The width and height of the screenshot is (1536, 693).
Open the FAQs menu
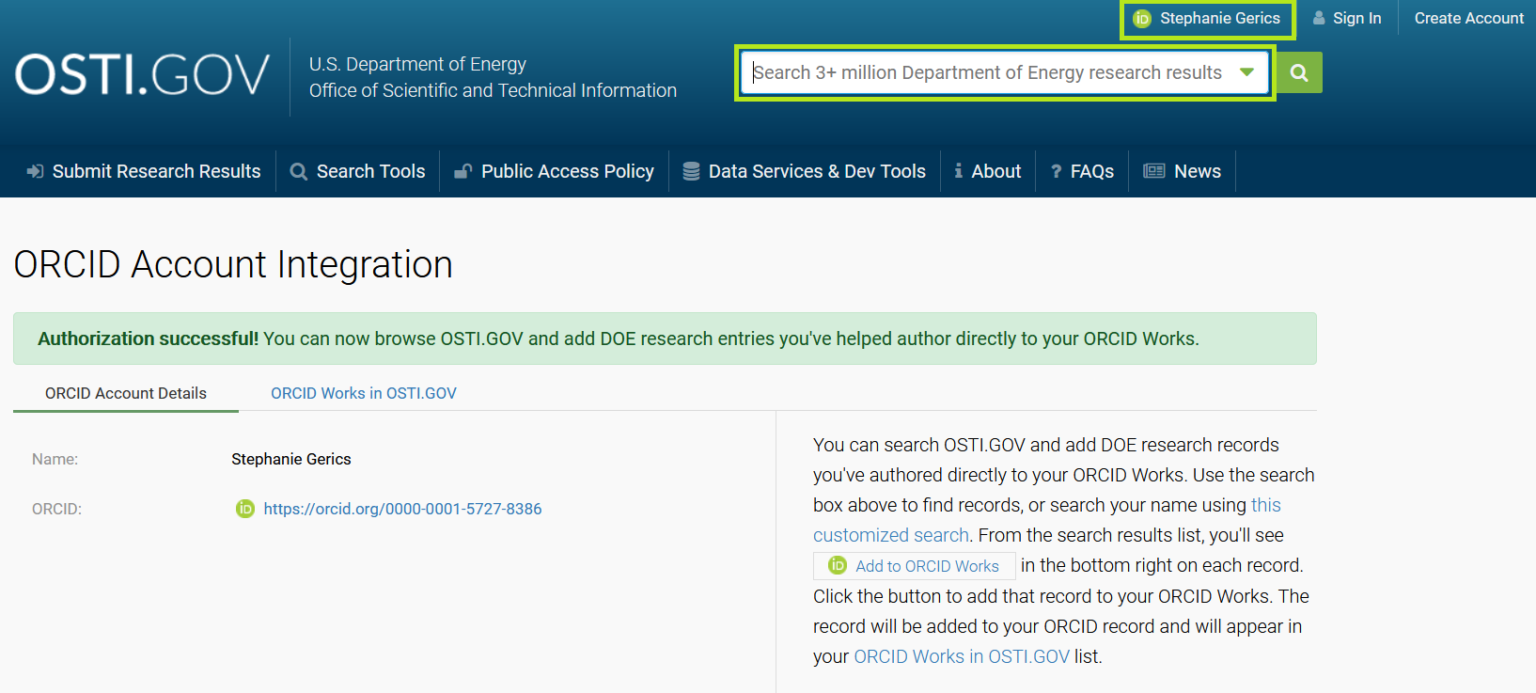(1092, 172)
